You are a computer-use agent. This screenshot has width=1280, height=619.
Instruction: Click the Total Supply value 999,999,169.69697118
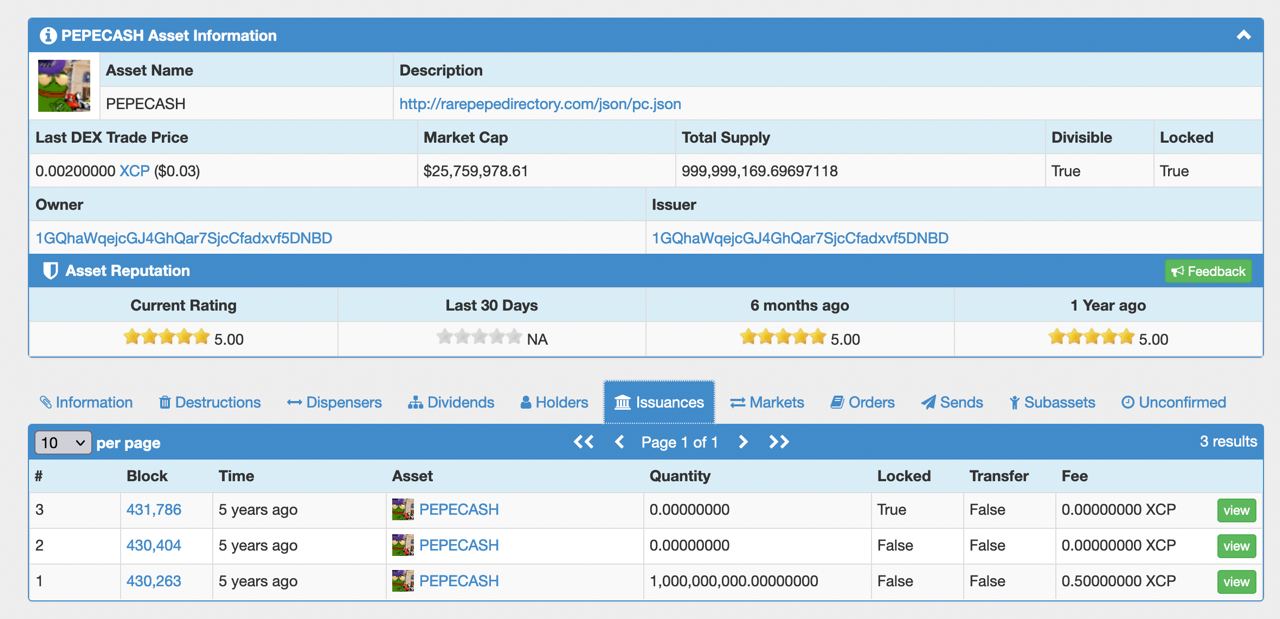tap(760, 171)
